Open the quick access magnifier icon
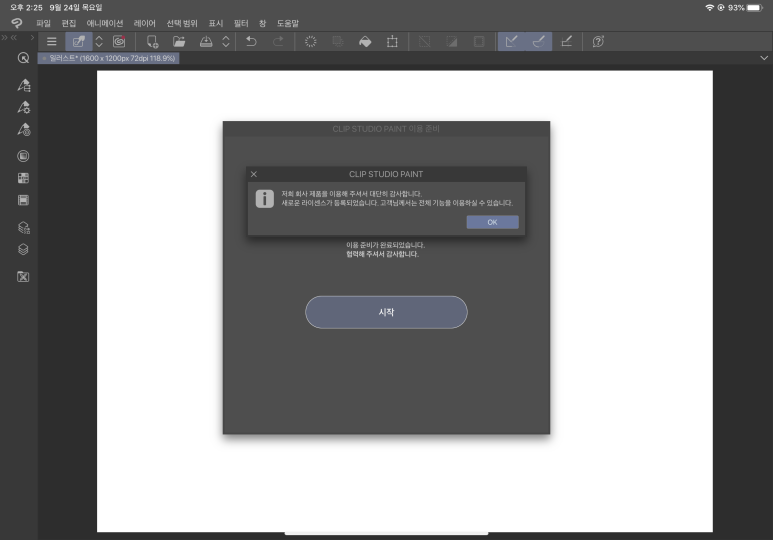This screenshot has height=540, width=773. [x=23, y=58]
